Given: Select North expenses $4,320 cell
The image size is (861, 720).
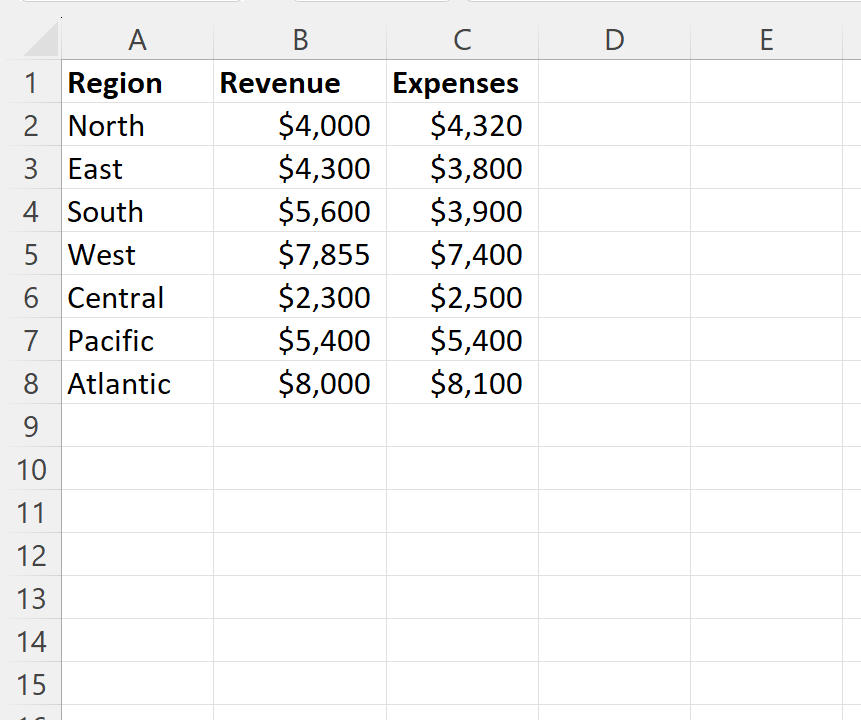Looking at the screenshot, I should [462, 124].
